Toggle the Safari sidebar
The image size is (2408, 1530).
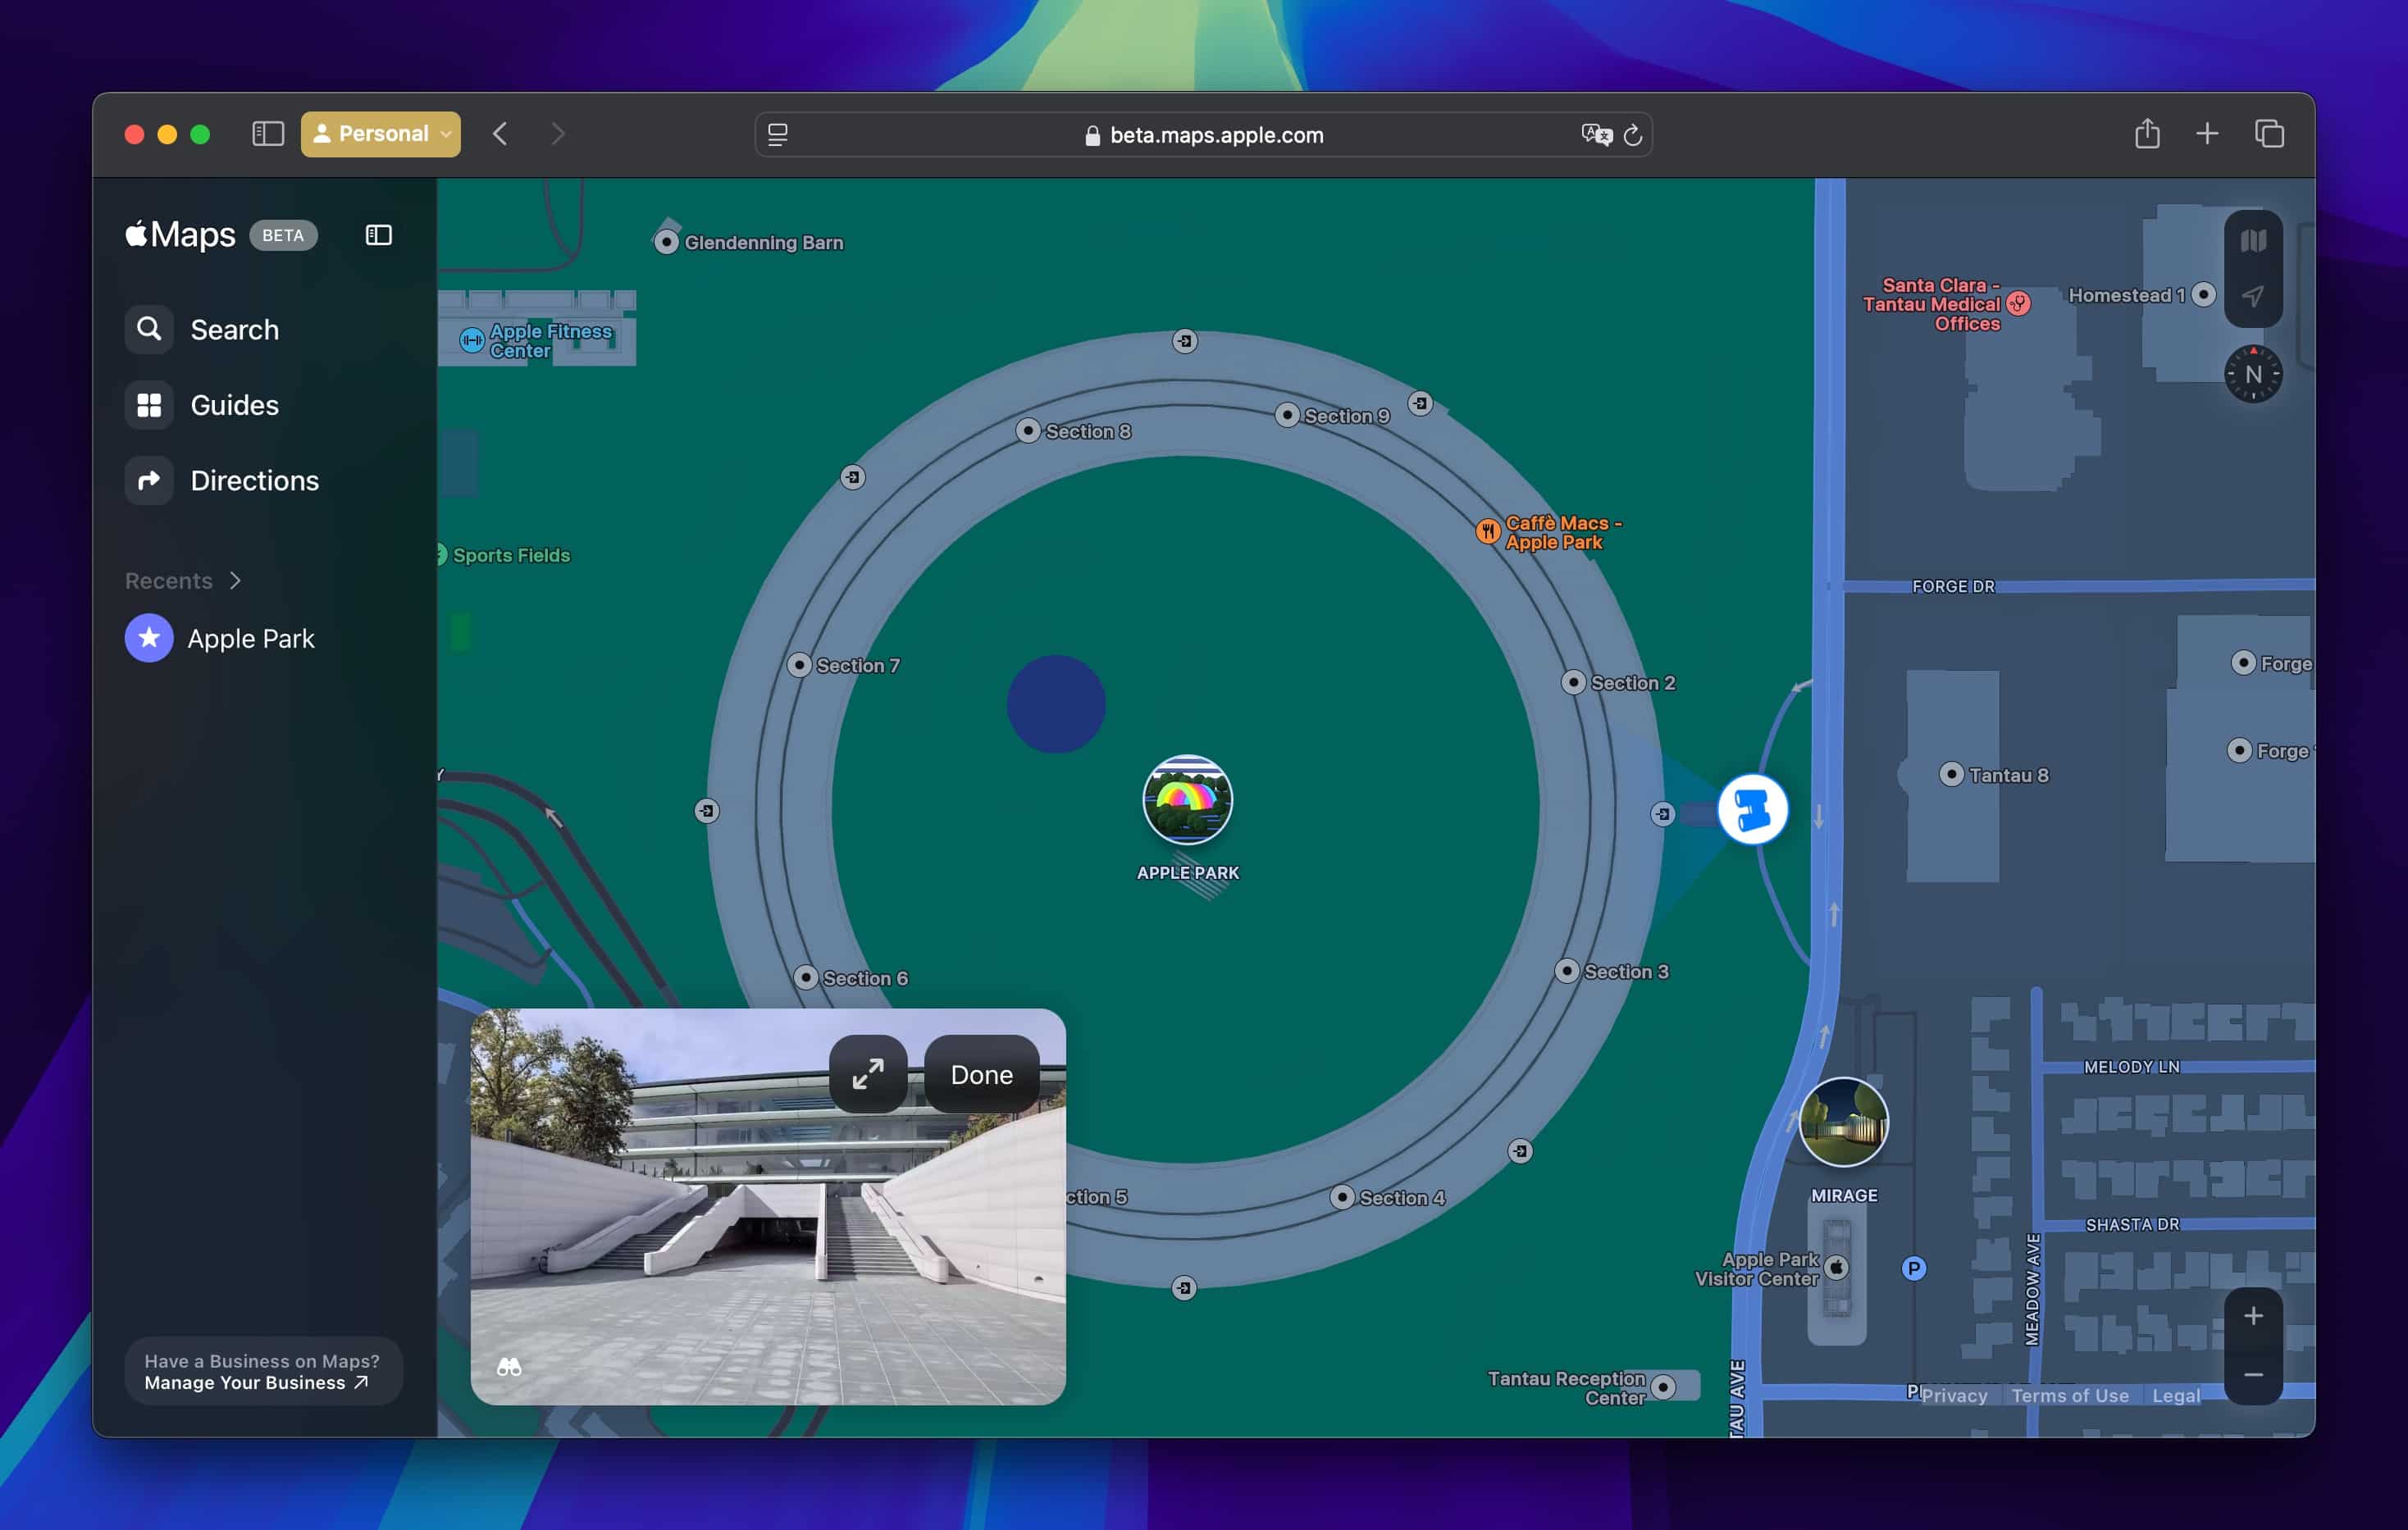click(267, 133)
